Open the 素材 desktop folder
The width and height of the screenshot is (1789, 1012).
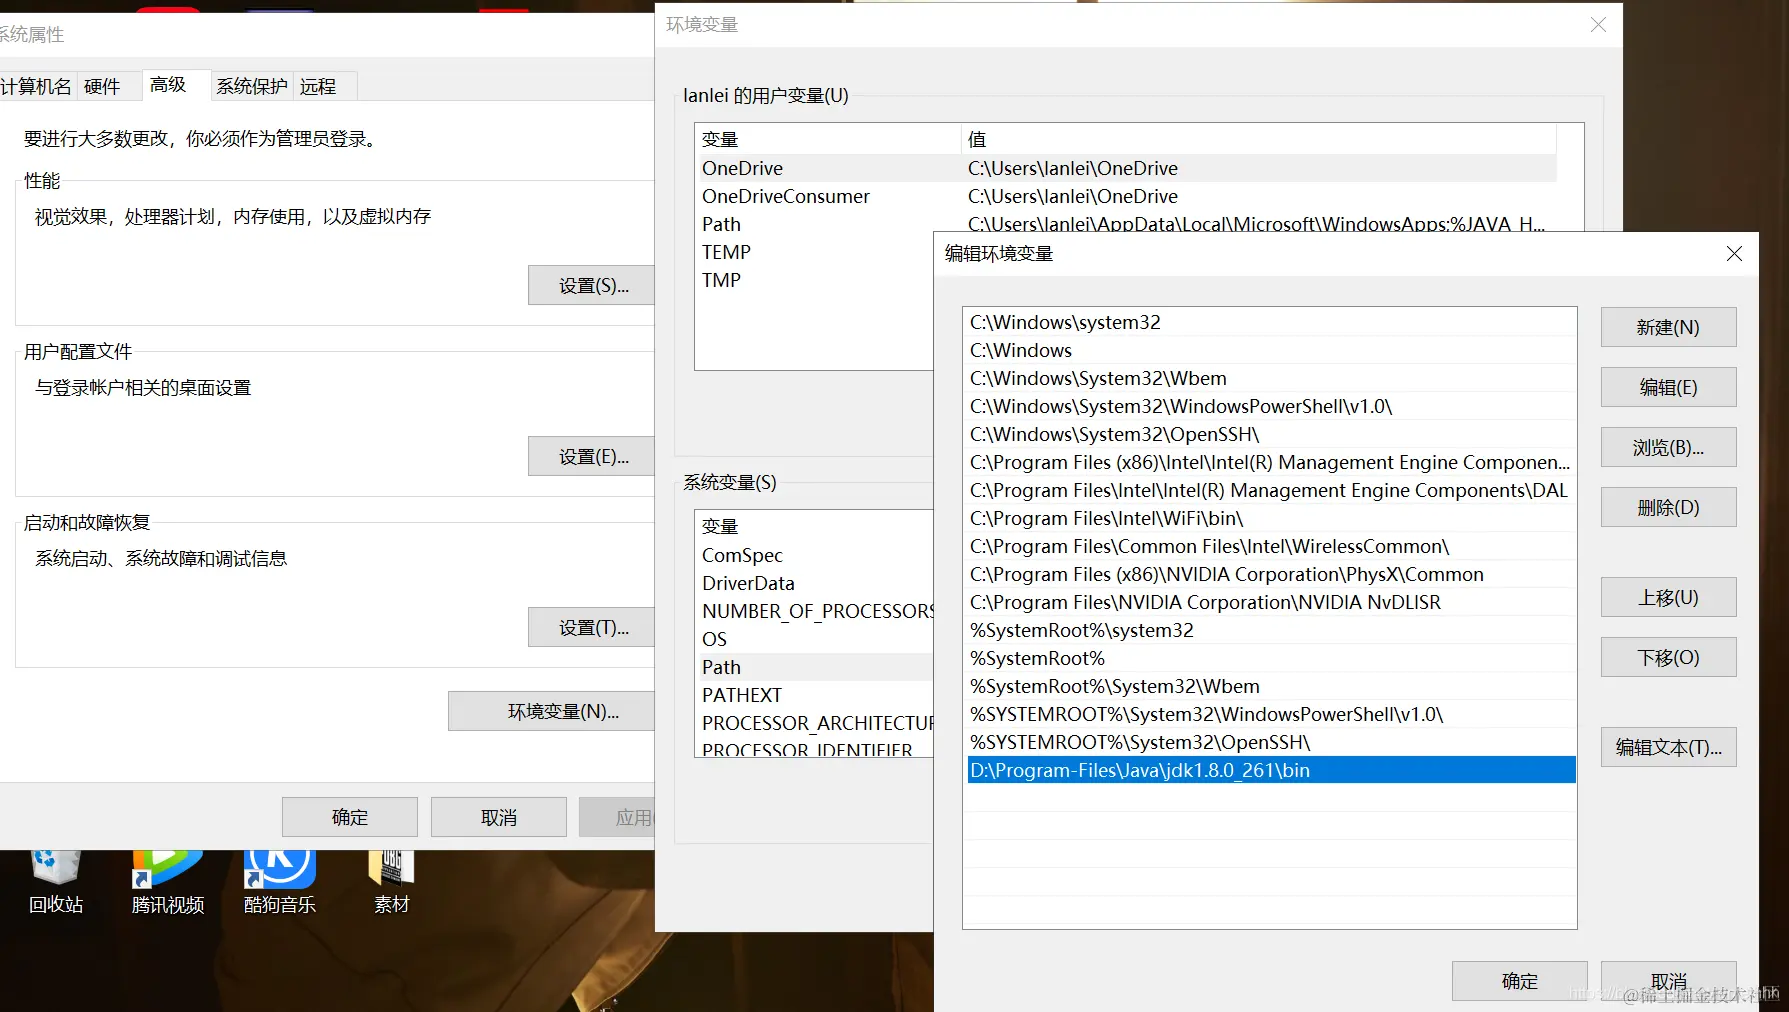392,882
